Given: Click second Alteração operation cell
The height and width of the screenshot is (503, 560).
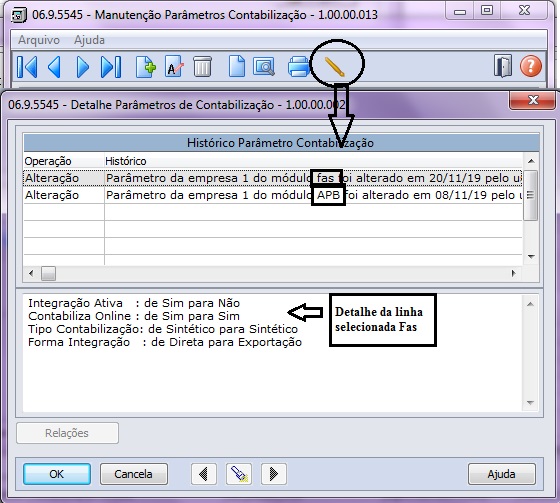Looking at the screenshot, I should [64, 195].
